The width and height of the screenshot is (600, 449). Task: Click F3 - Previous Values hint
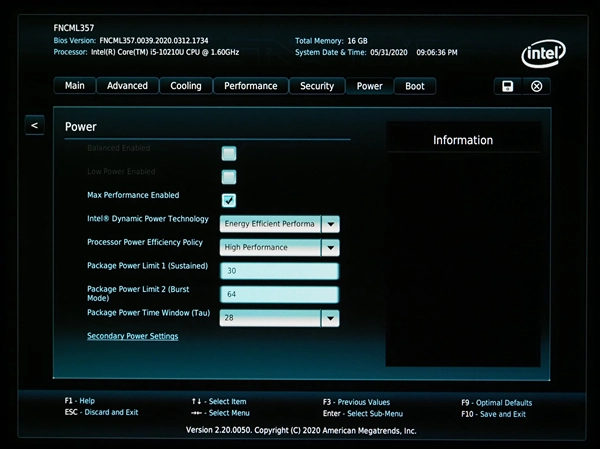356,402
